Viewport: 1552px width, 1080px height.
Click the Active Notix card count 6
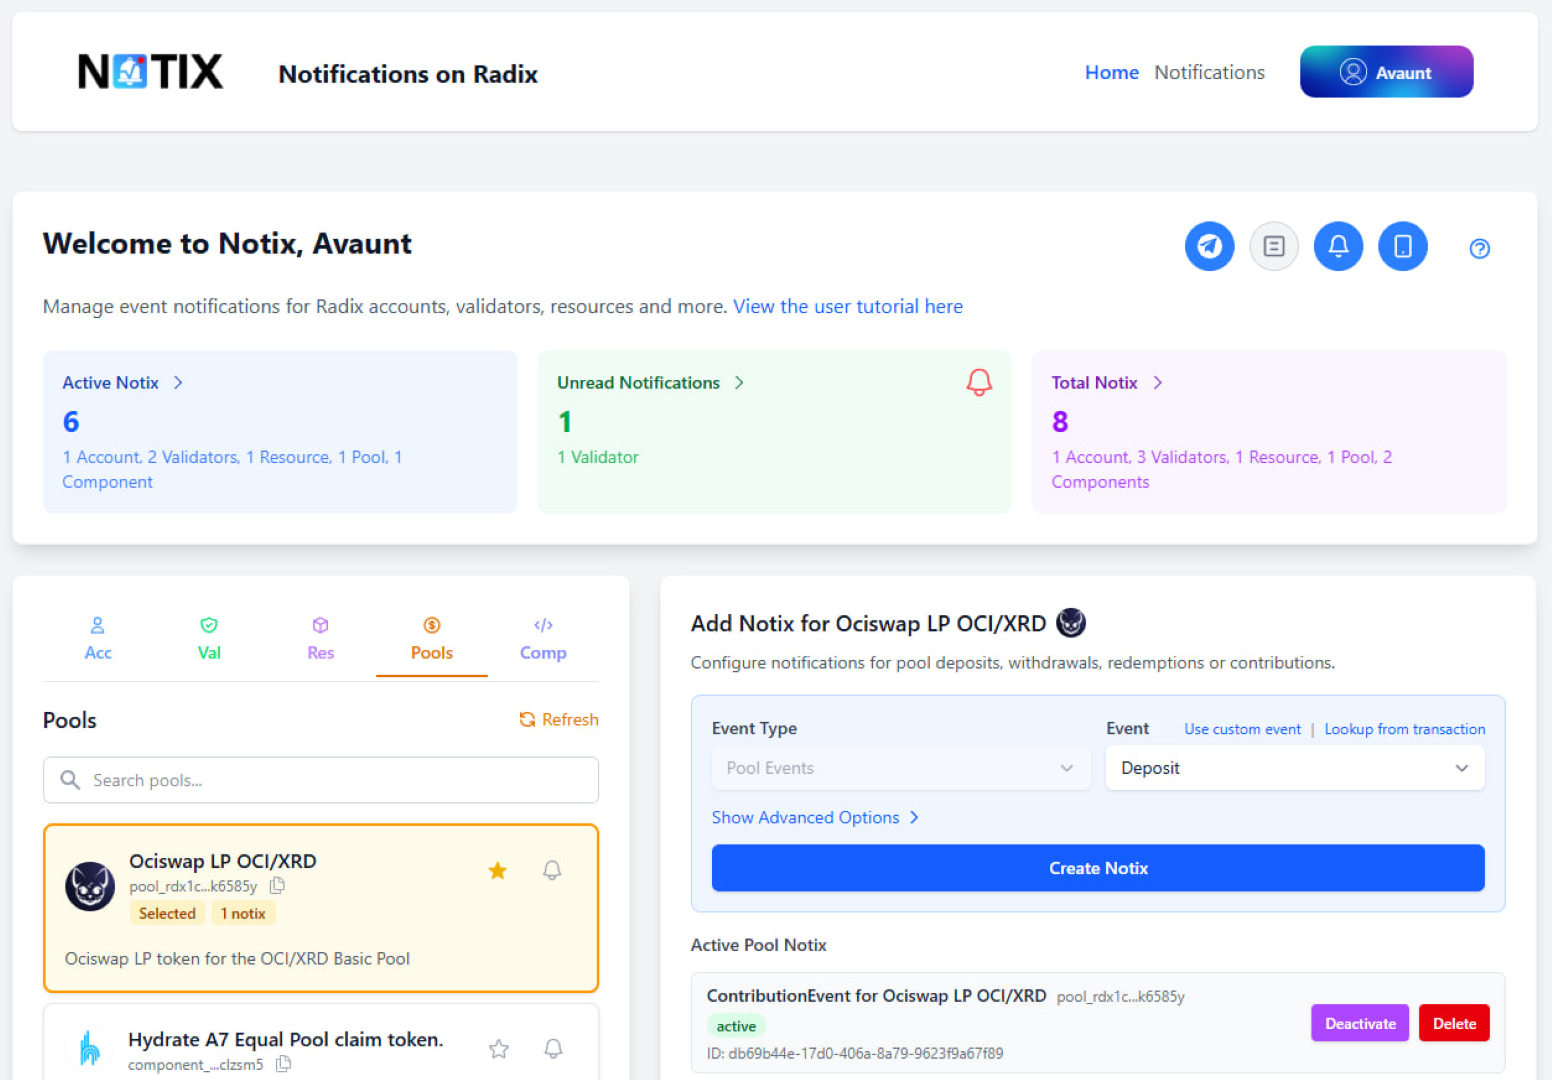(71, 422)
